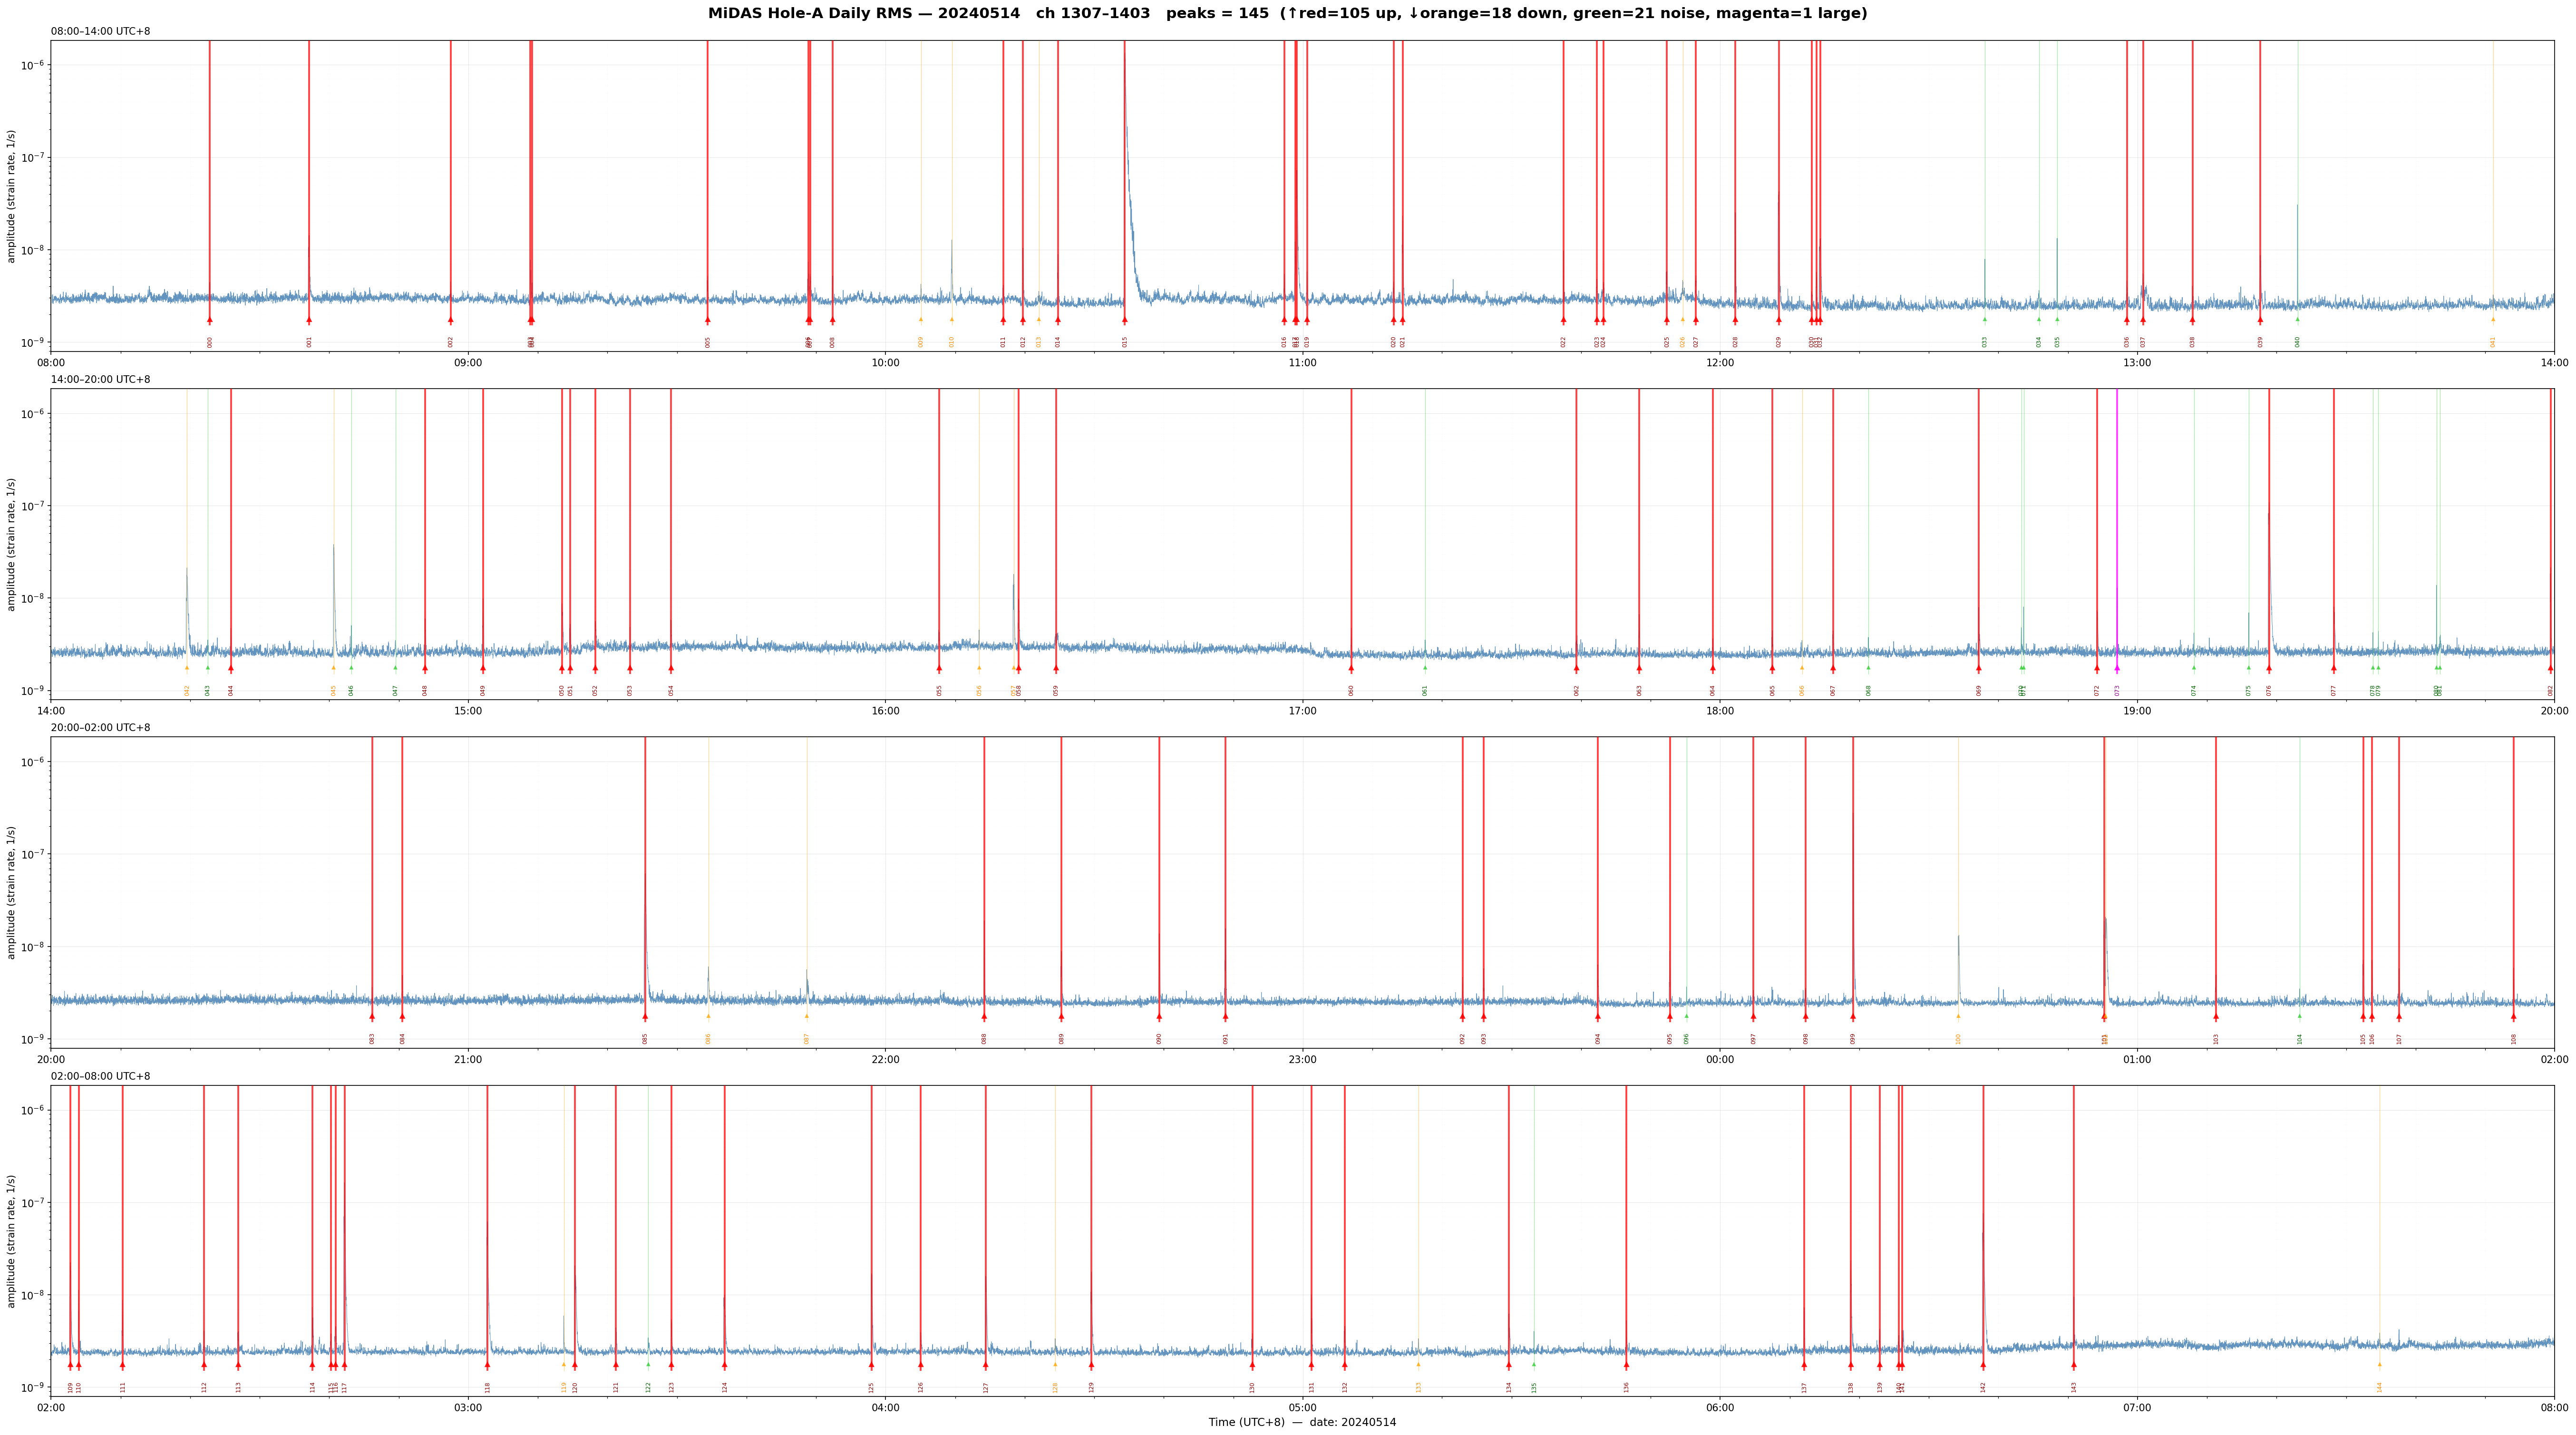
Task: Click peak label 011
Action: pos(1003,342)
